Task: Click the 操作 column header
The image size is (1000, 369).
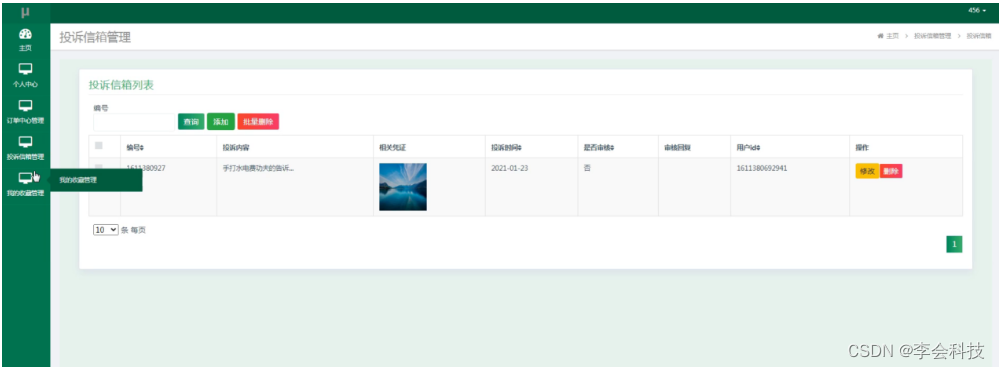Action: coord(862,147)
